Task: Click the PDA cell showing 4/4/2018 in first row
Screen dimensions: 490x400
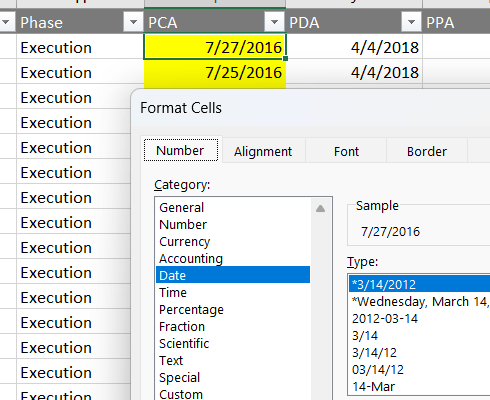Action: [x=354, y=47]
